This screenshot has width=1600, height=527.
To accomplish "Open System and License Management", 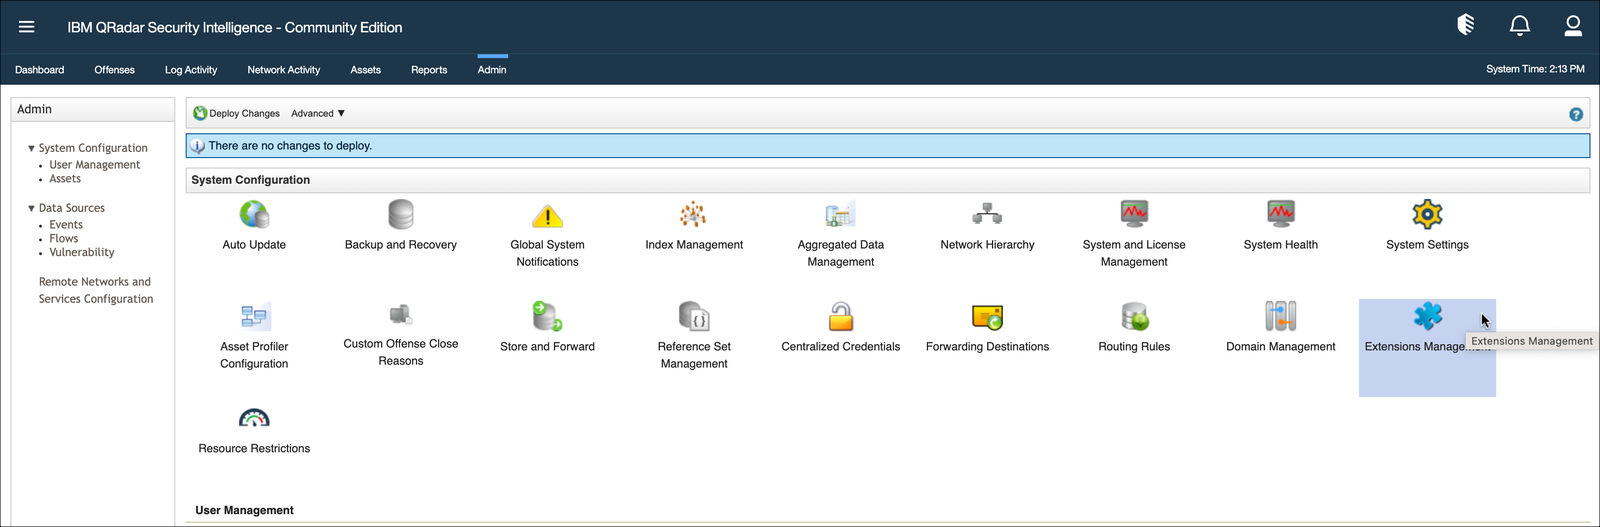I will [x=1134, y=234].
